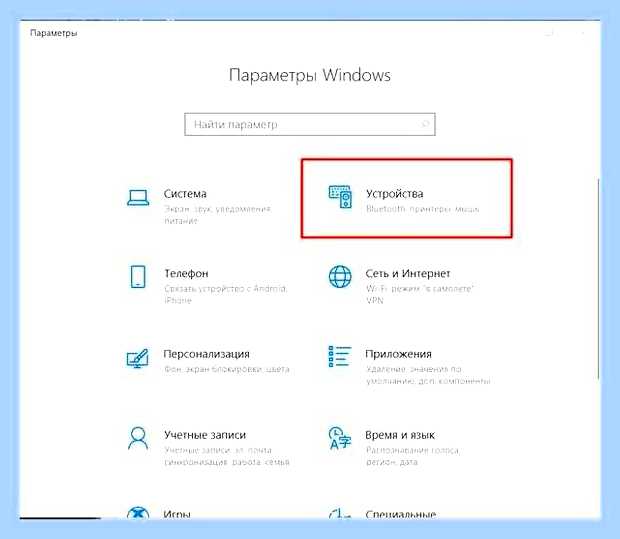
Task: Click the Экран, звук, уведомления description
Action: (x=217, y=215)
